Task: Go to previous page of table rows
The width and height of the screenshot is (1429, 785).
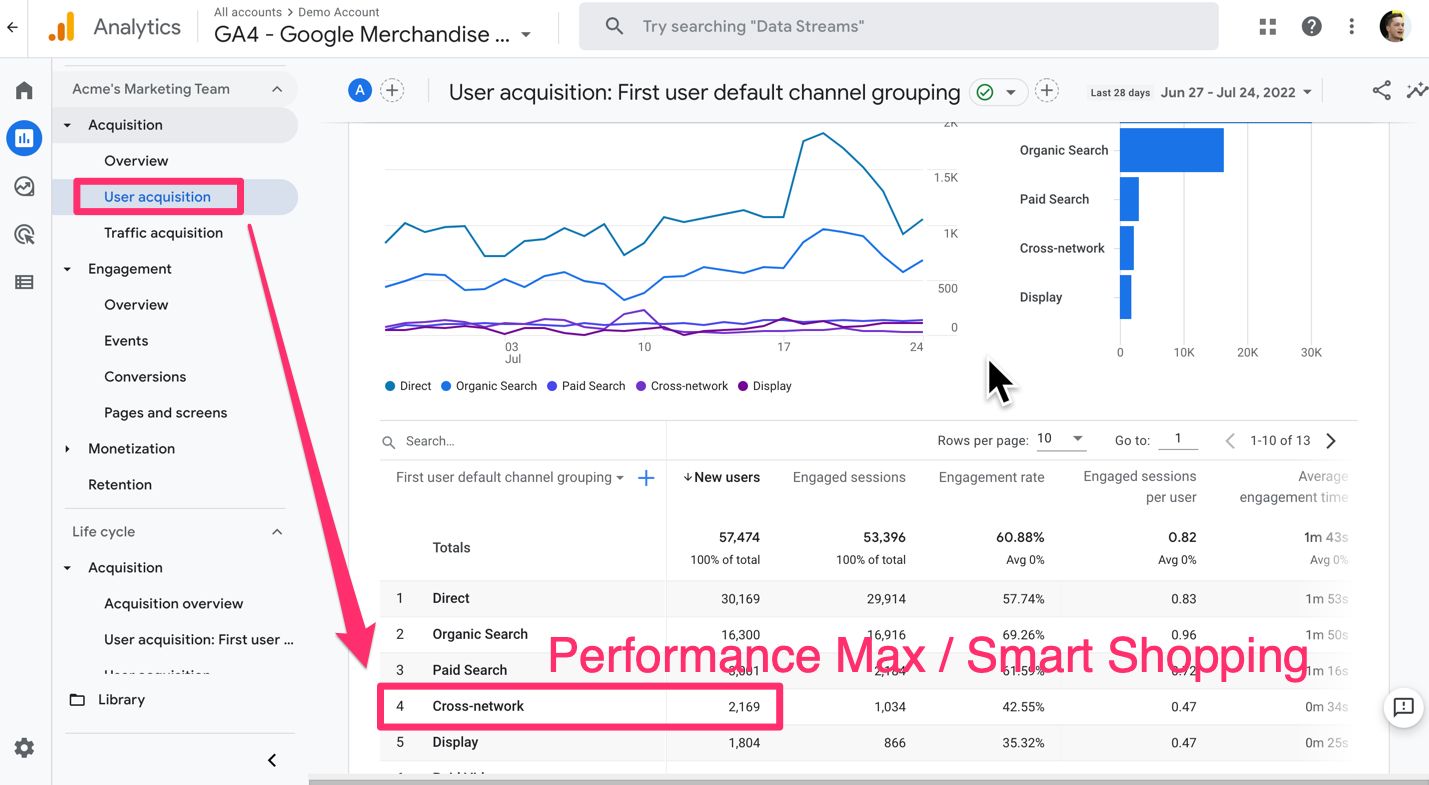Action: coord(1230,440)
